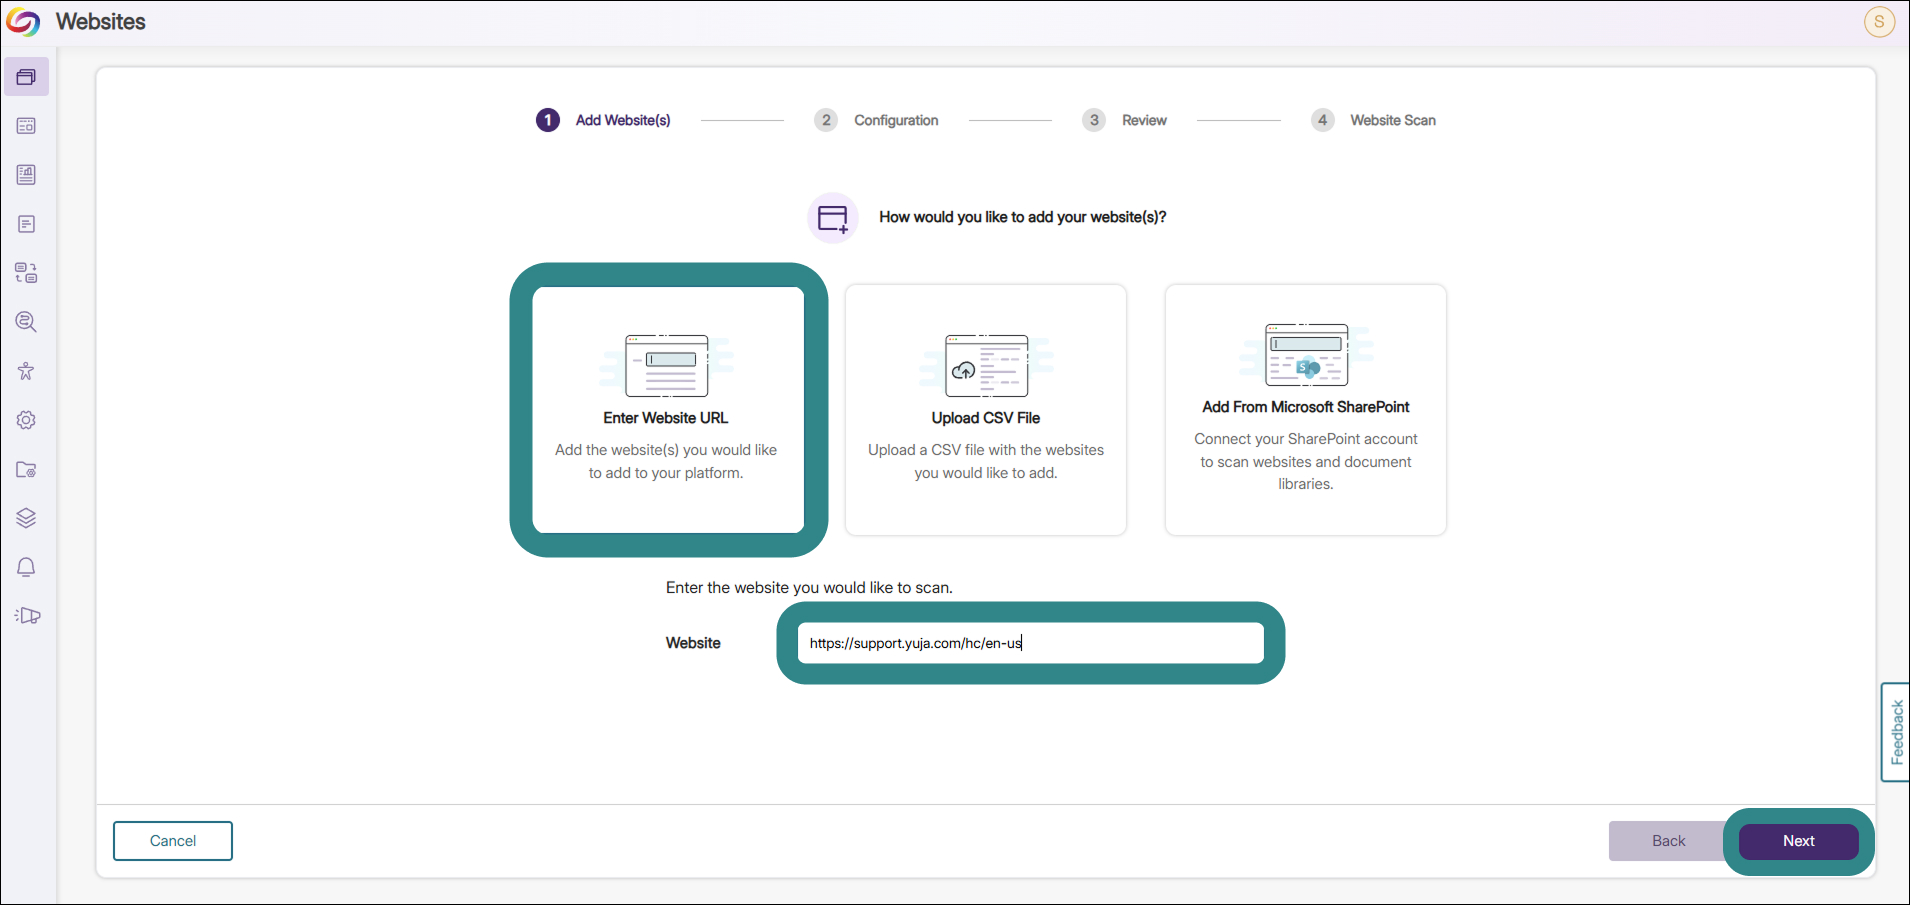
Task: Click the YuJa logo in header
Action: pyautogui.click(x=23, y=22)
